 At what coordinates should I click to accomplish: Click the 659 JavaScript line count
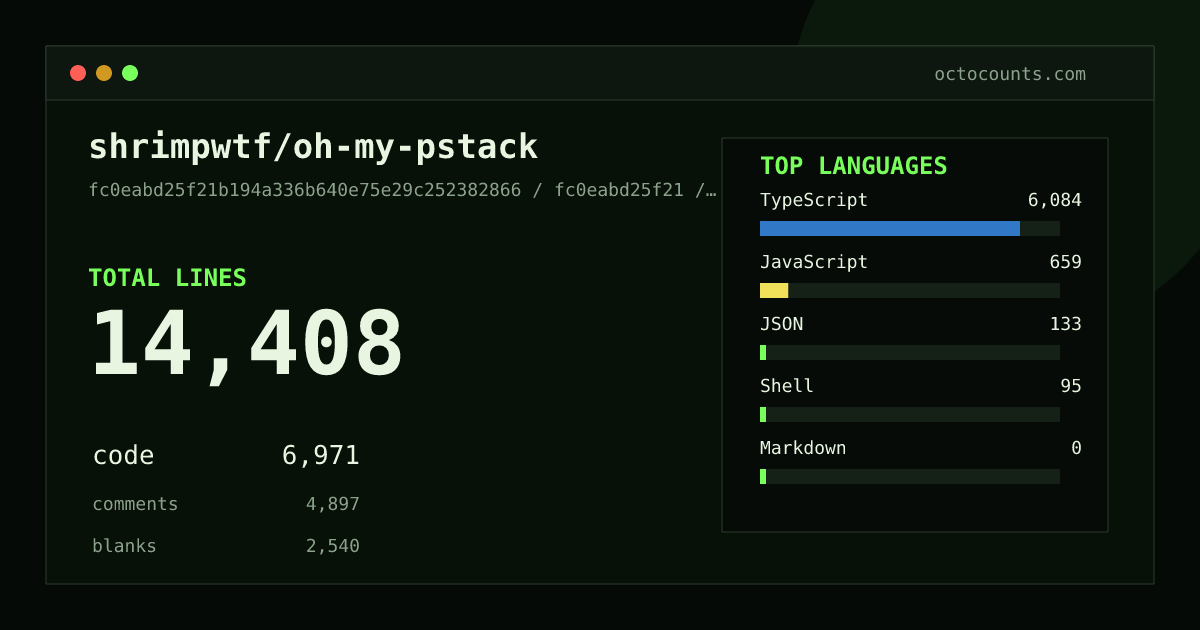1065,262
